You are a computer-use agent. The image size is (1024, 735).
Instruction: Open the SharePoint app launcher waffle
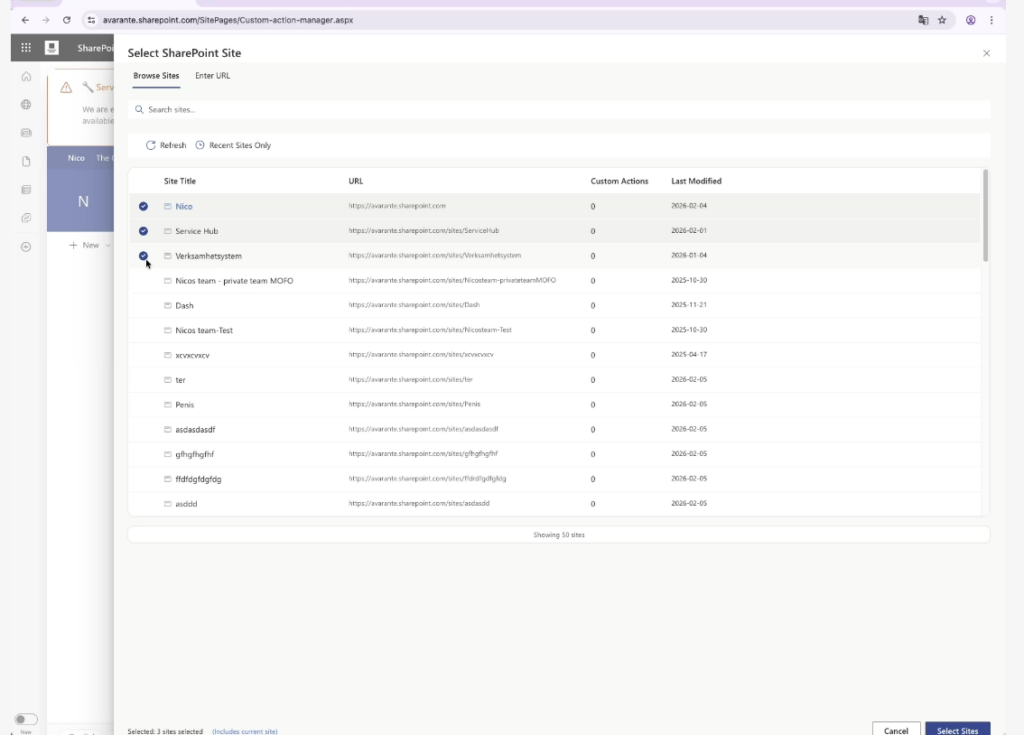26,48
